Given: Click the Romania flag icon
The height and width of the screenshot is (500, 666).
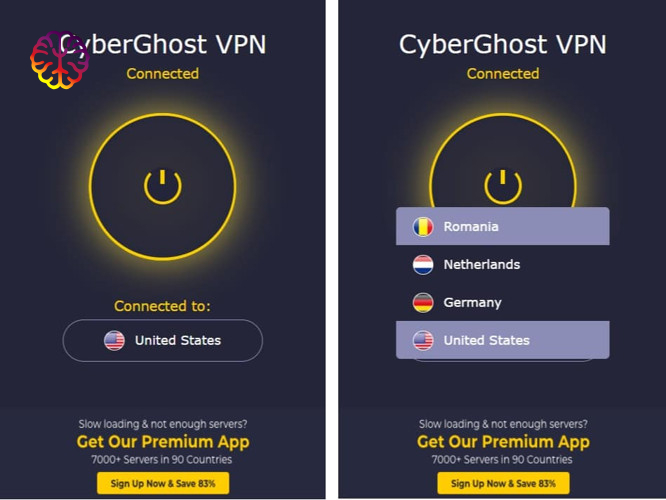Looking at the screenshot, I should [423, 226].
